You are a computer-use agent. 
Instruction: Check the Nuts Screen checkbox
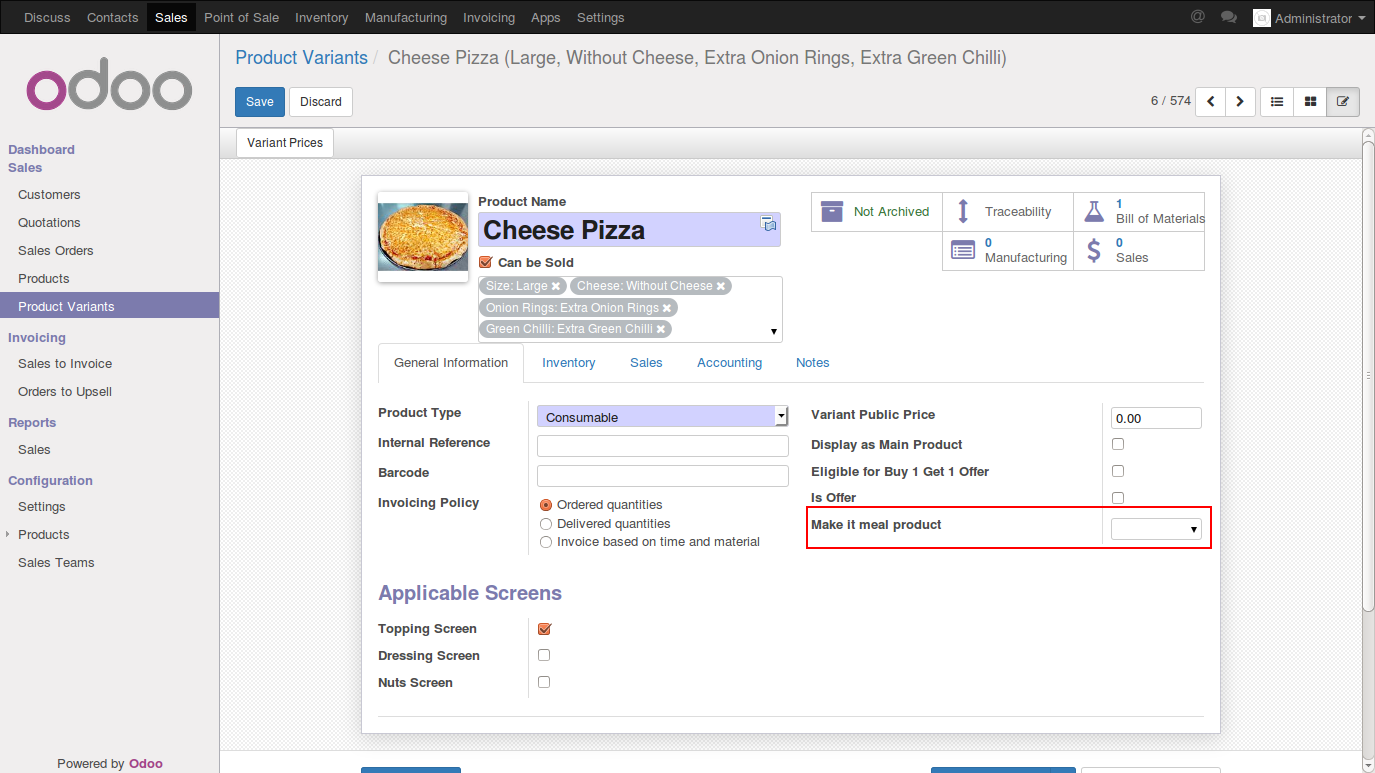pyautogui.click(x=544, y=682)
